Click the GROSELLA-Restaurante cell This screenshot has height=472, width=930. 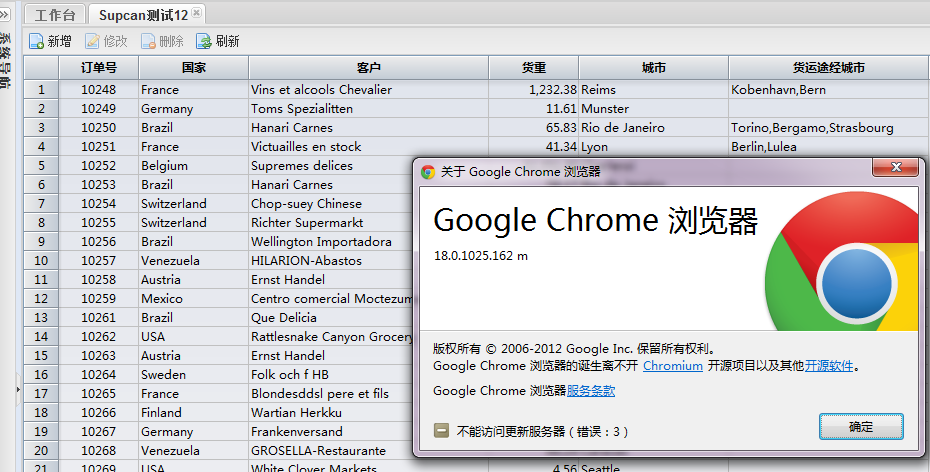point(331,450)
